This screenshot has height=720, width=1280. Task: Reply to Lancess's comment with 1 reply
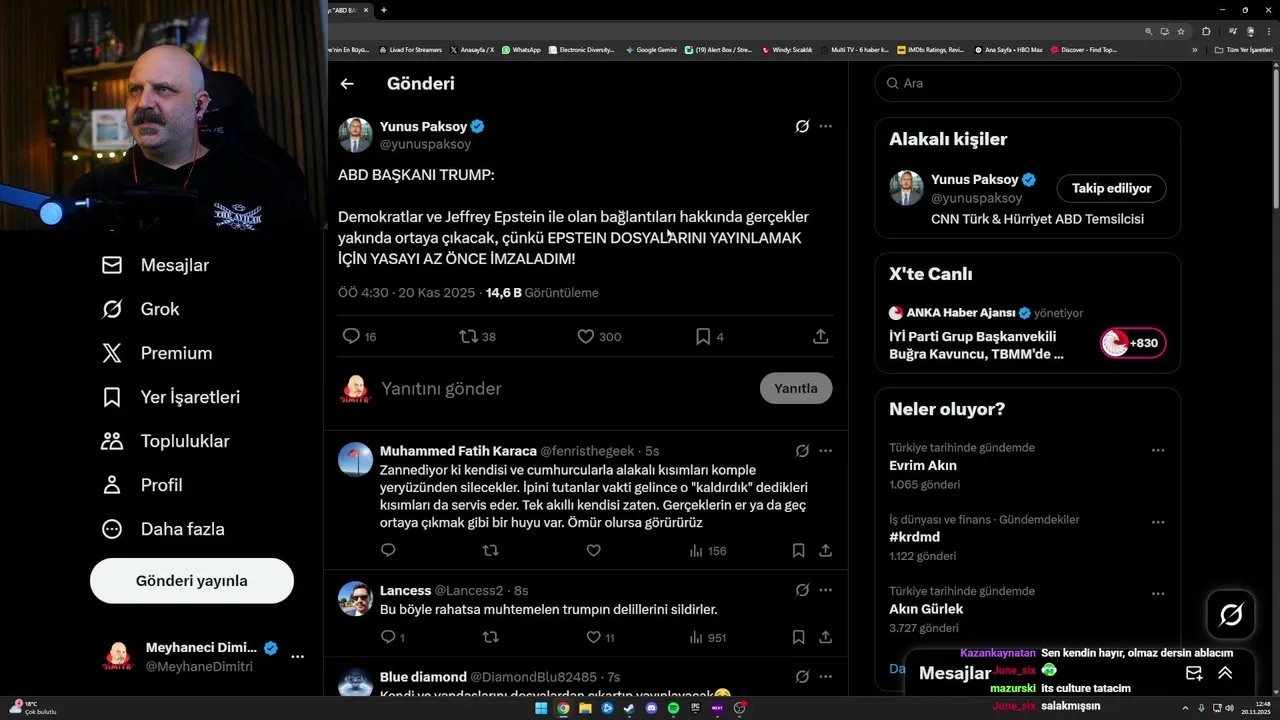[392, 637]
